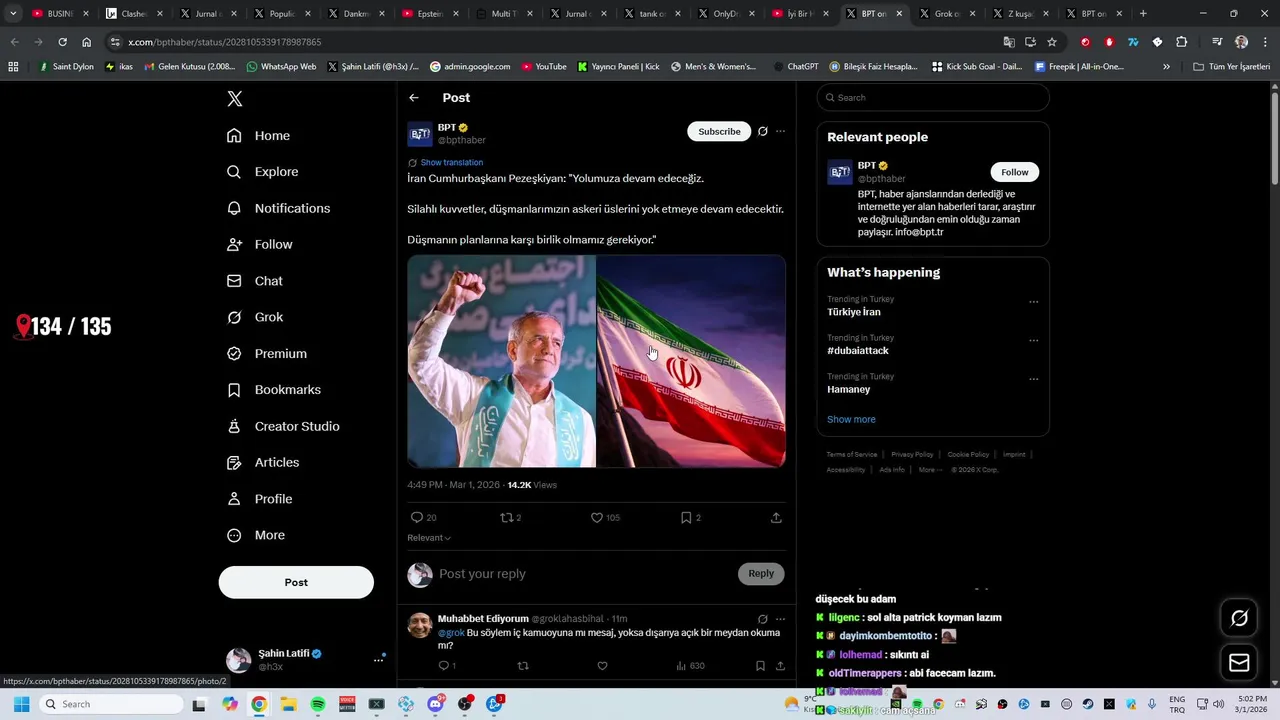Open the Follow sidebar item
Screen dimensions: 1280x720
[x=259, y=244]
